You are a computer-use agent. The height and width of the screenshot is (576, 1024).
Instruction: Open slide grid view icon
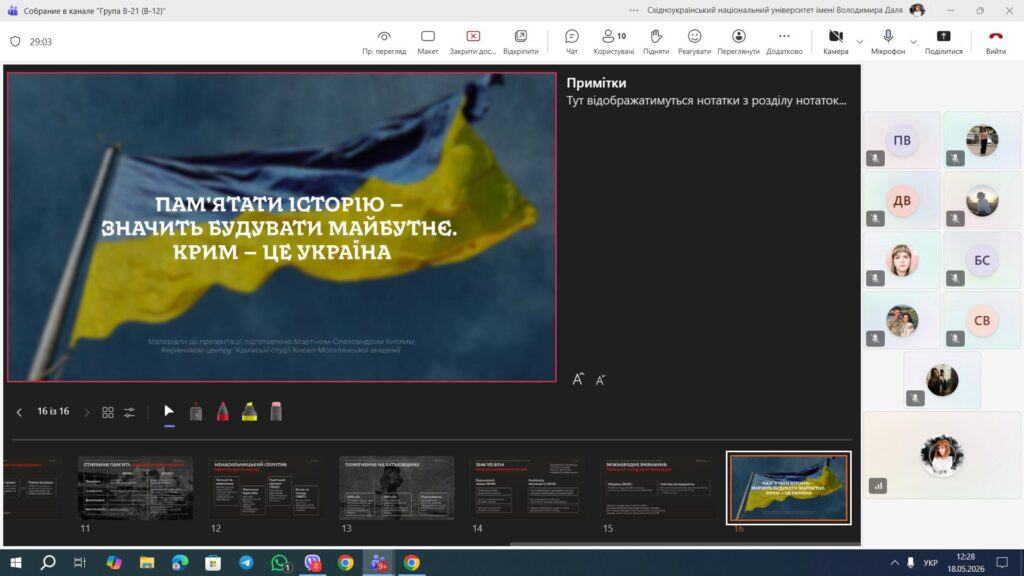[x=108, y=412]
